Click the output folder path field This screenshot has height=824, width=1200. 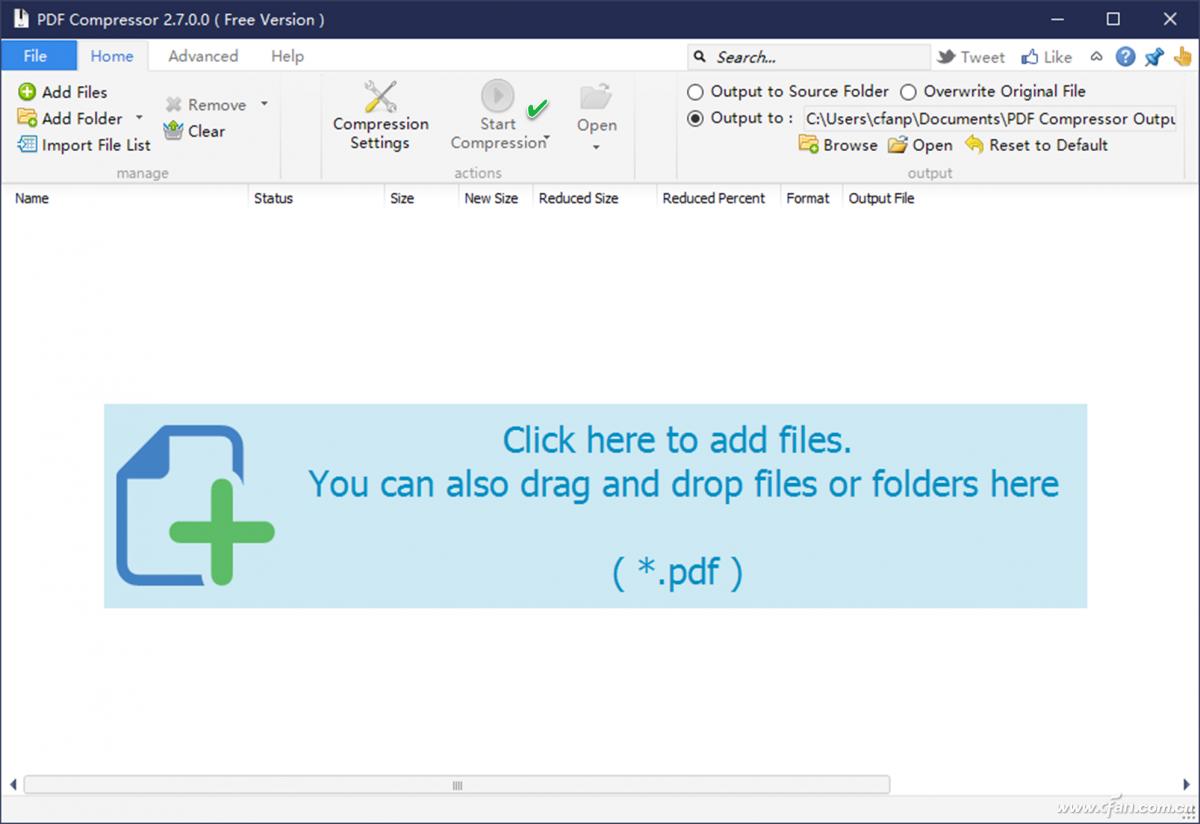click(x=989, y=119)
